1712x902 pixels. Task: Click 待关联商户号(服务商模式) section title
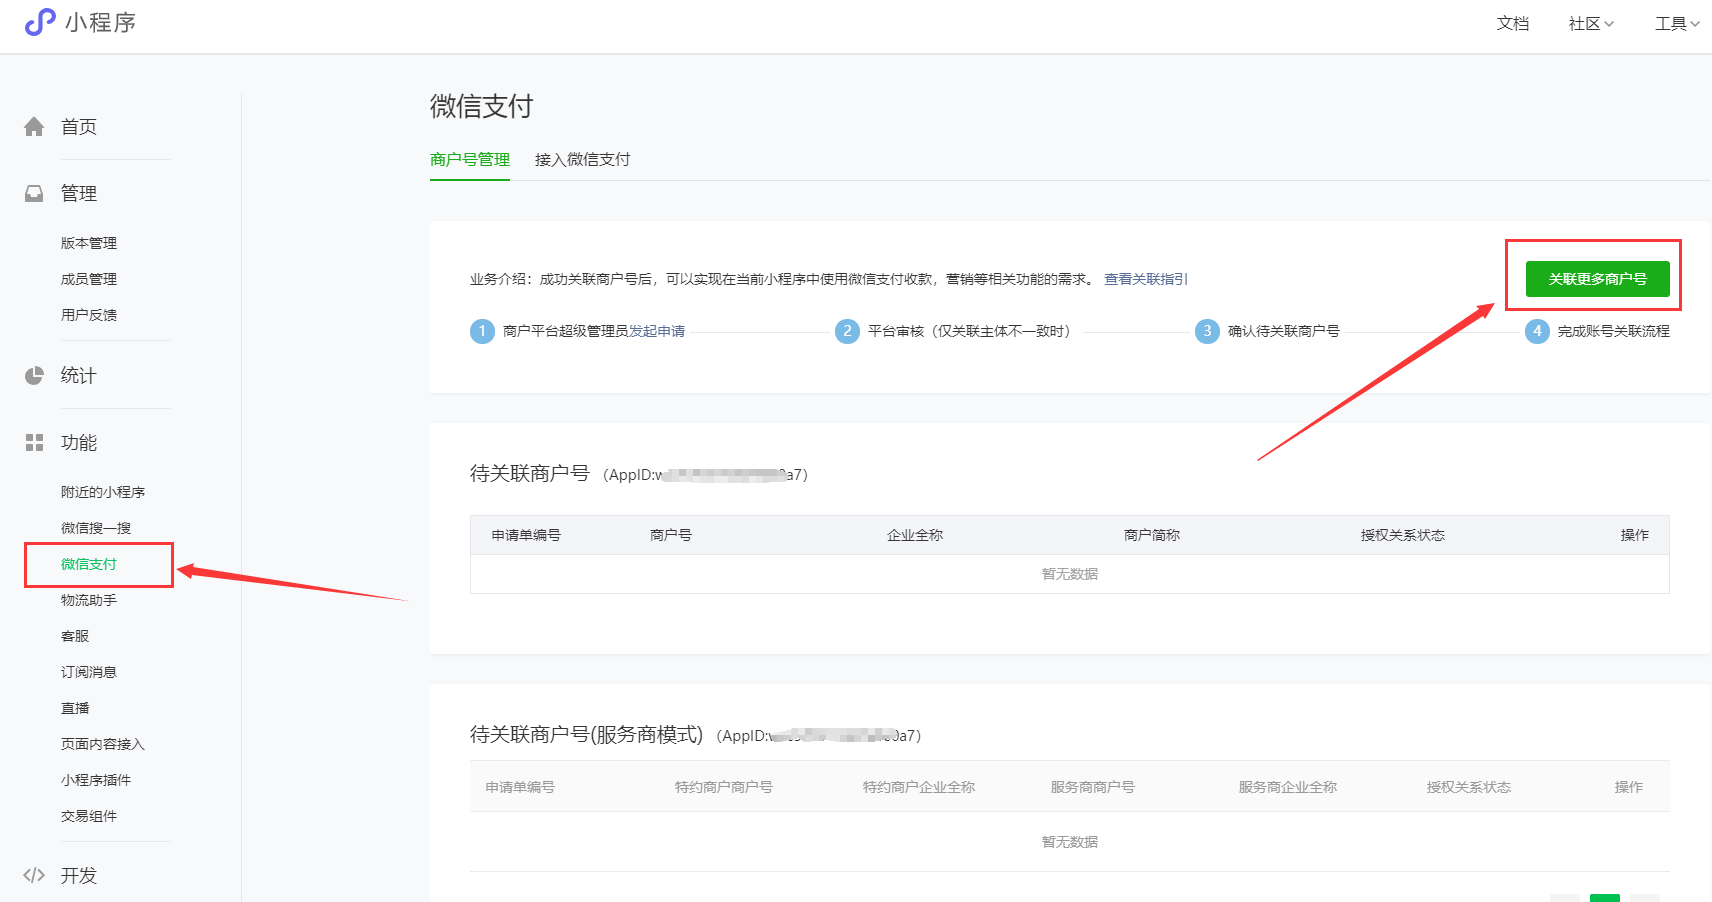(587, 735)
